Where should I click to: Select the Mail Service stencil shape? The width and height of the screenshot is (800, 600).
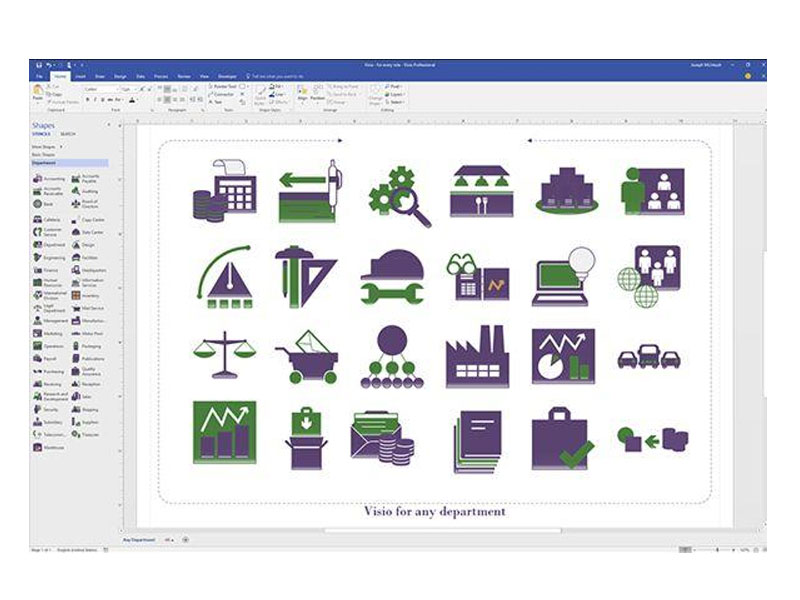[88, 308]
